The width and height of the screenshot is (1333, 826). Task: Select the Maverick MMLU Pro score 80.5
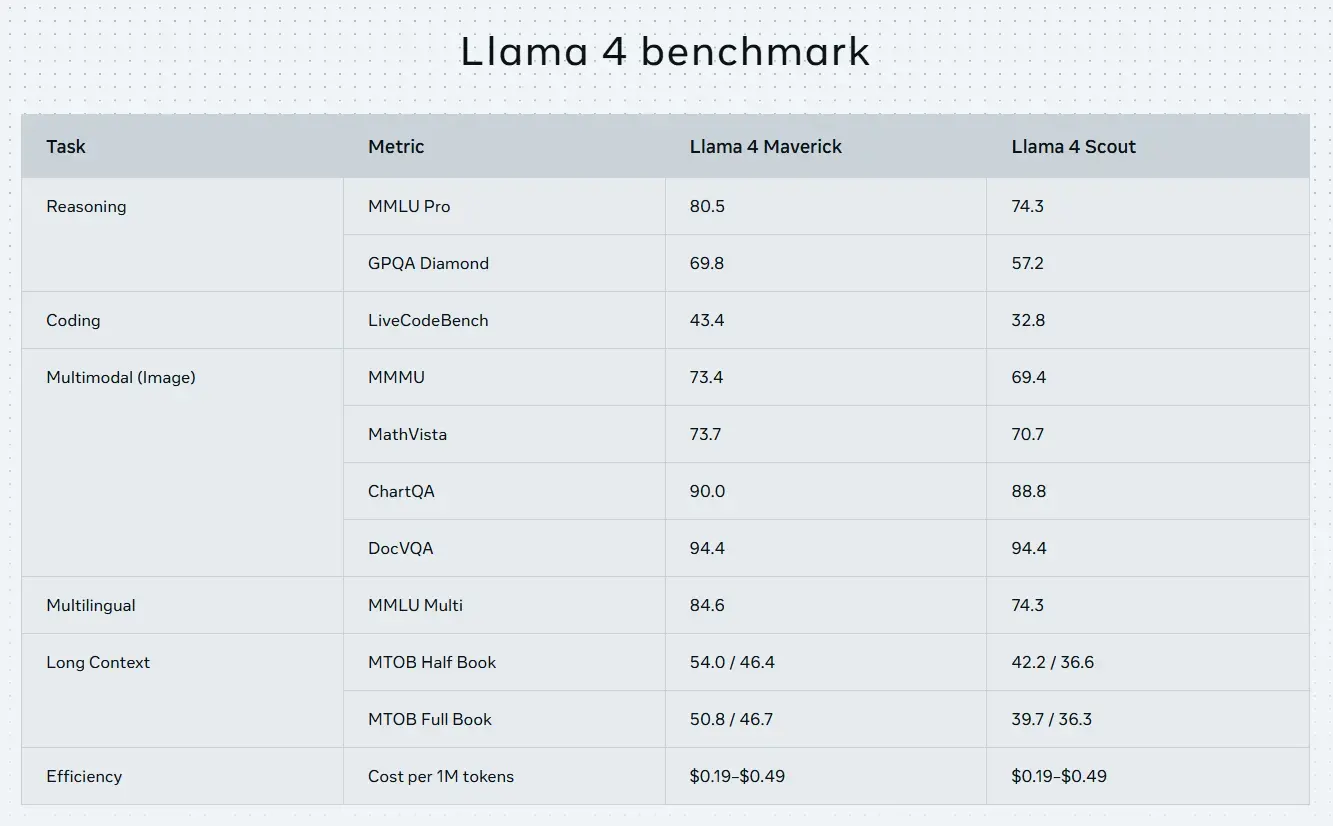[x=708, y=207]
